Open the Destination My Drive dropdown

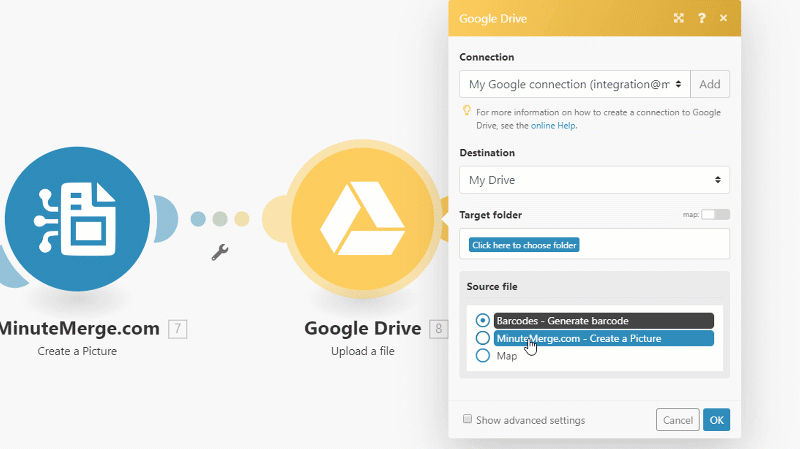tap(594, 180)
